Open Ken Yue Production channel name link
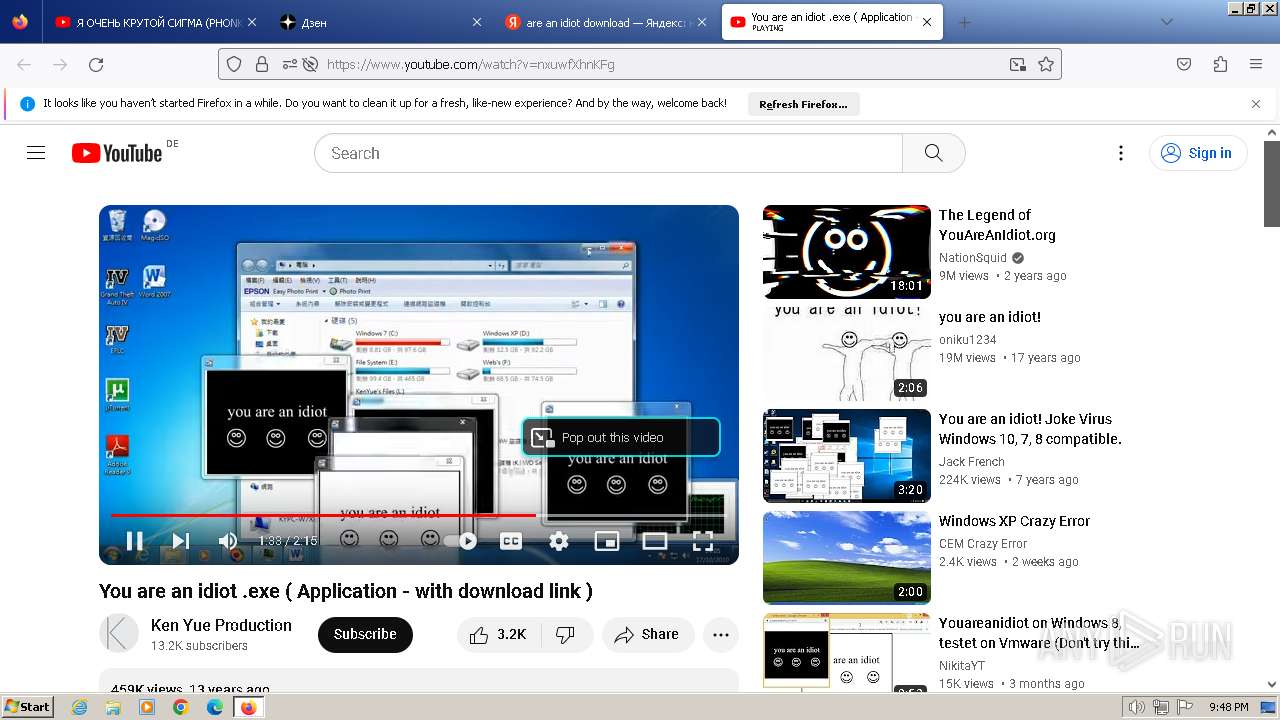Image resolution: width=1280 pixels, height=720 pixels. pyautogui.click(x=221, y=625)
